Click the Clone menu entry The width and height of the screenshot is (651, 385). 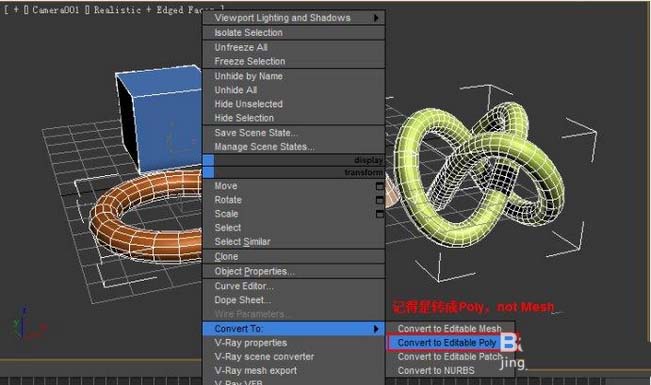point(294,257)
